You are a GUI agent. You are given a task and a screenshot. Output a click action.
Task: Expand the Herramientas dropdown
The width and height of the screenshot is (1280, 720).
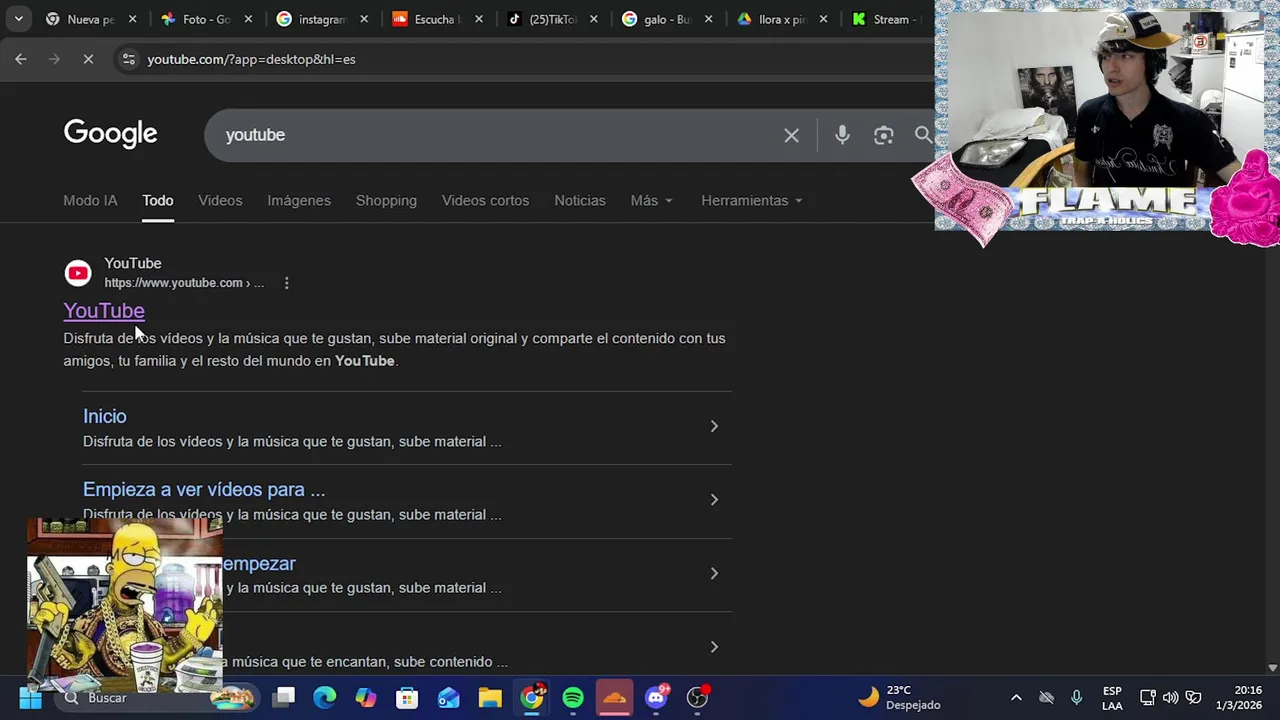tap(752, 200)
